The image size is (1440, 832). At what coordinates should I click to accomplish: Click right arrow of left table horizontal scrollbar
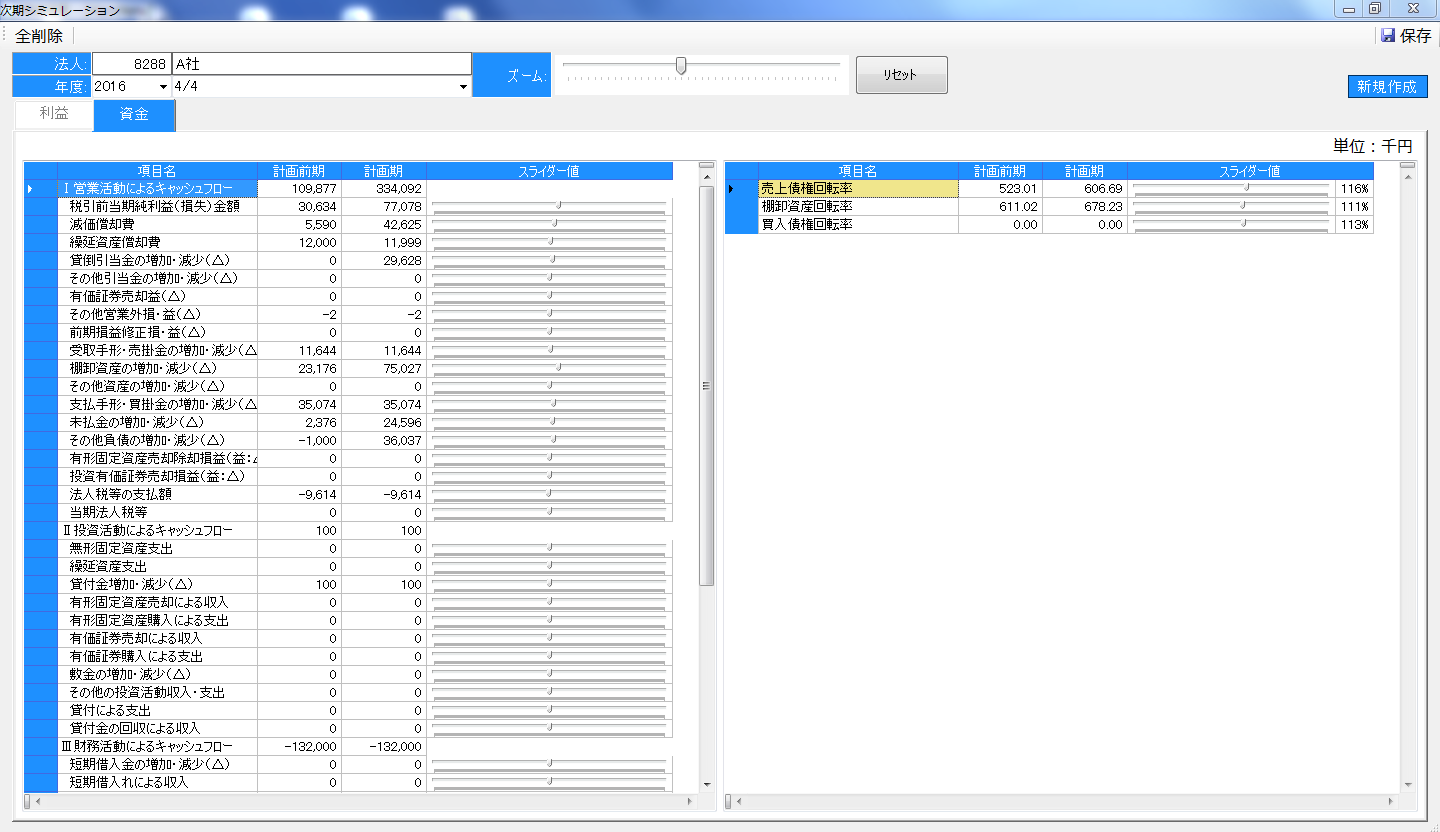pyautogui.click(x=690, y=802)
